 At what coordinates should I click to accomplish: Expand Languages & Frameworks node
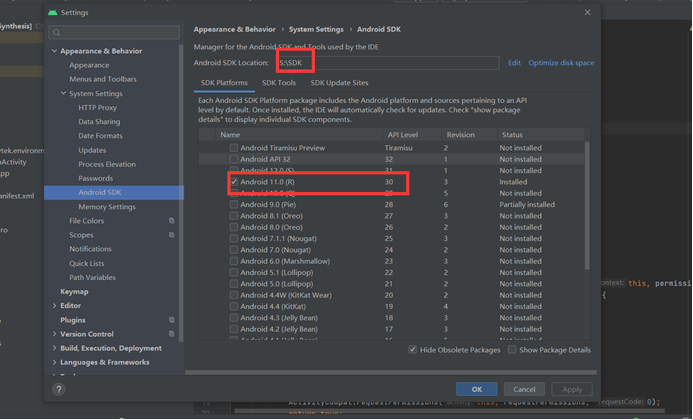[x=54, y=362]
